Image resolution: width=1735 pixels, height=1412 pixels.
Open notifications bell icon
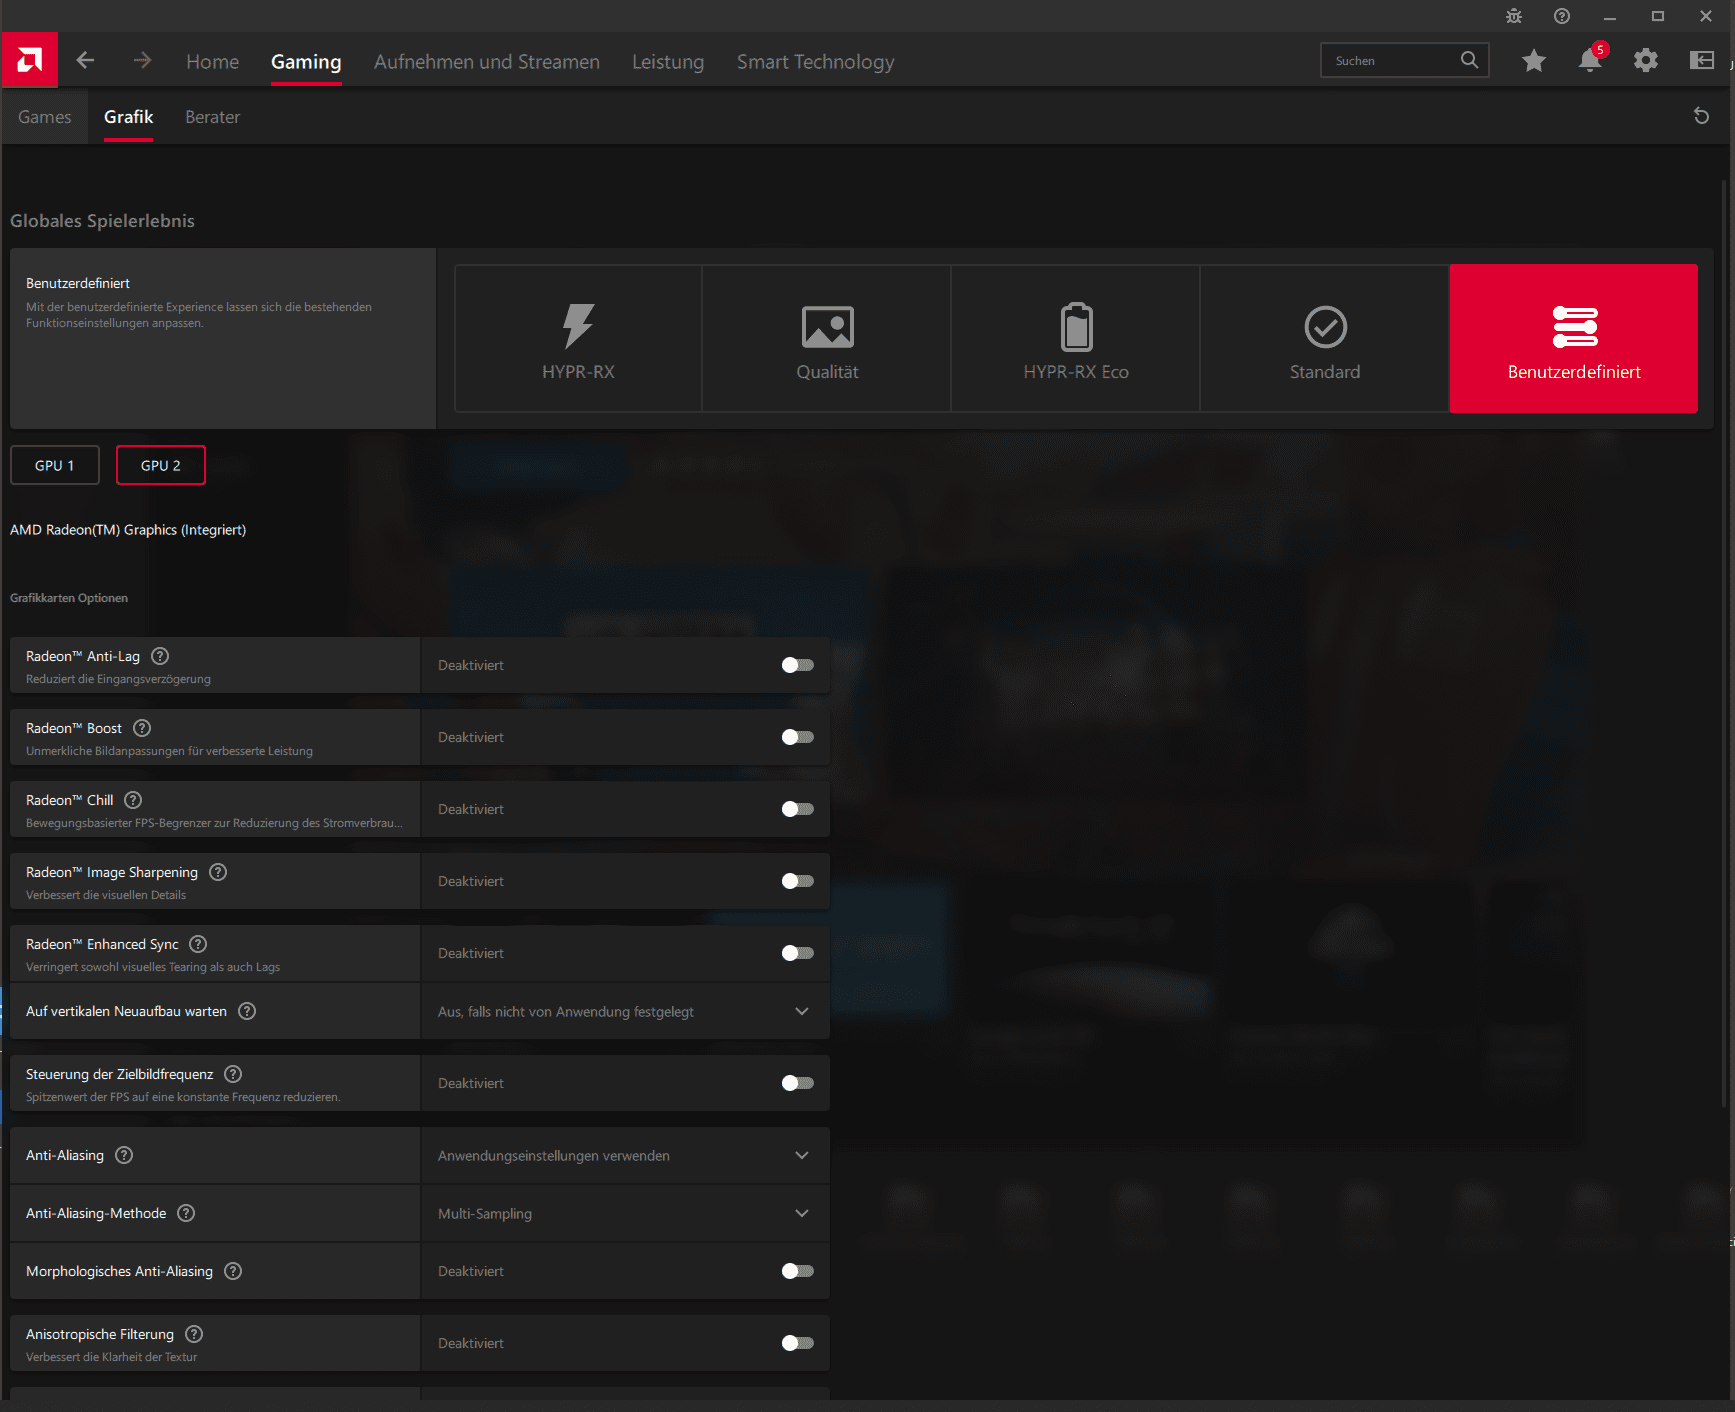pyautogui.click(x=1590, y=60)
